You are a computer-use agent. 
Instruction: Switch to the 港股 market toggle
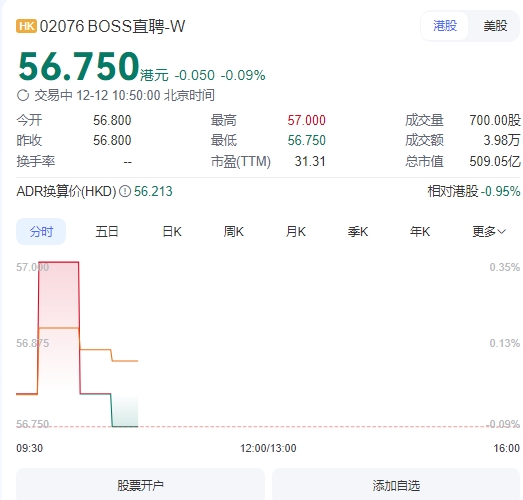coord(445,26)
